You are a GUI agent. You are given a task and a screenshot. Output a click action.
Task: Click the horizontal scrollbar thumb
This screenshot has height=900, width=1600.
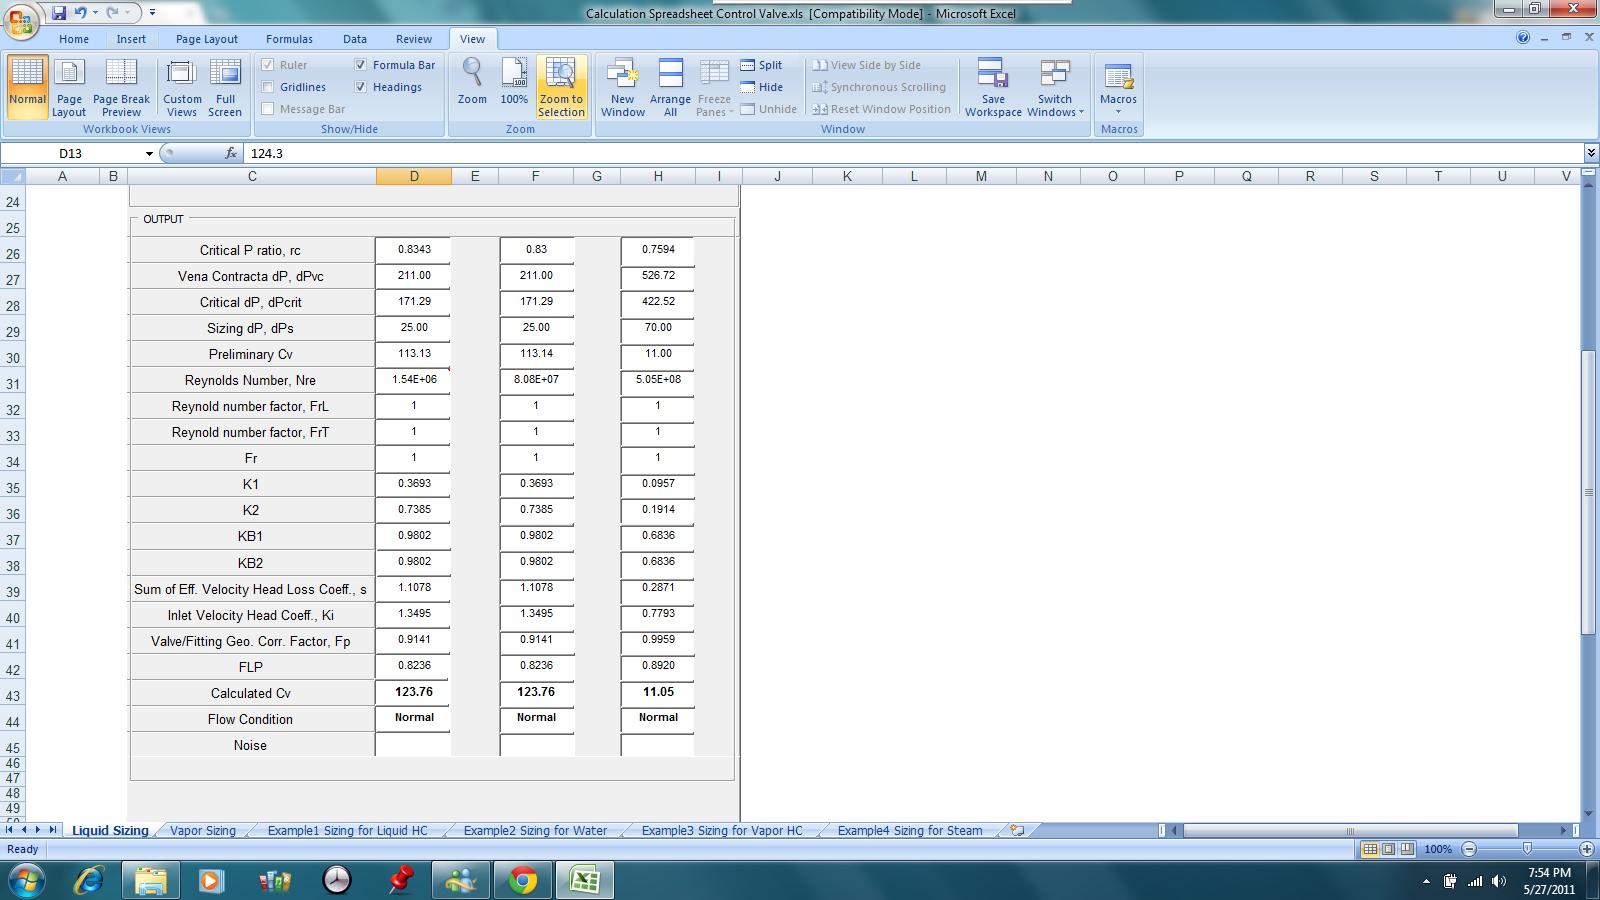click(1350, 830)
